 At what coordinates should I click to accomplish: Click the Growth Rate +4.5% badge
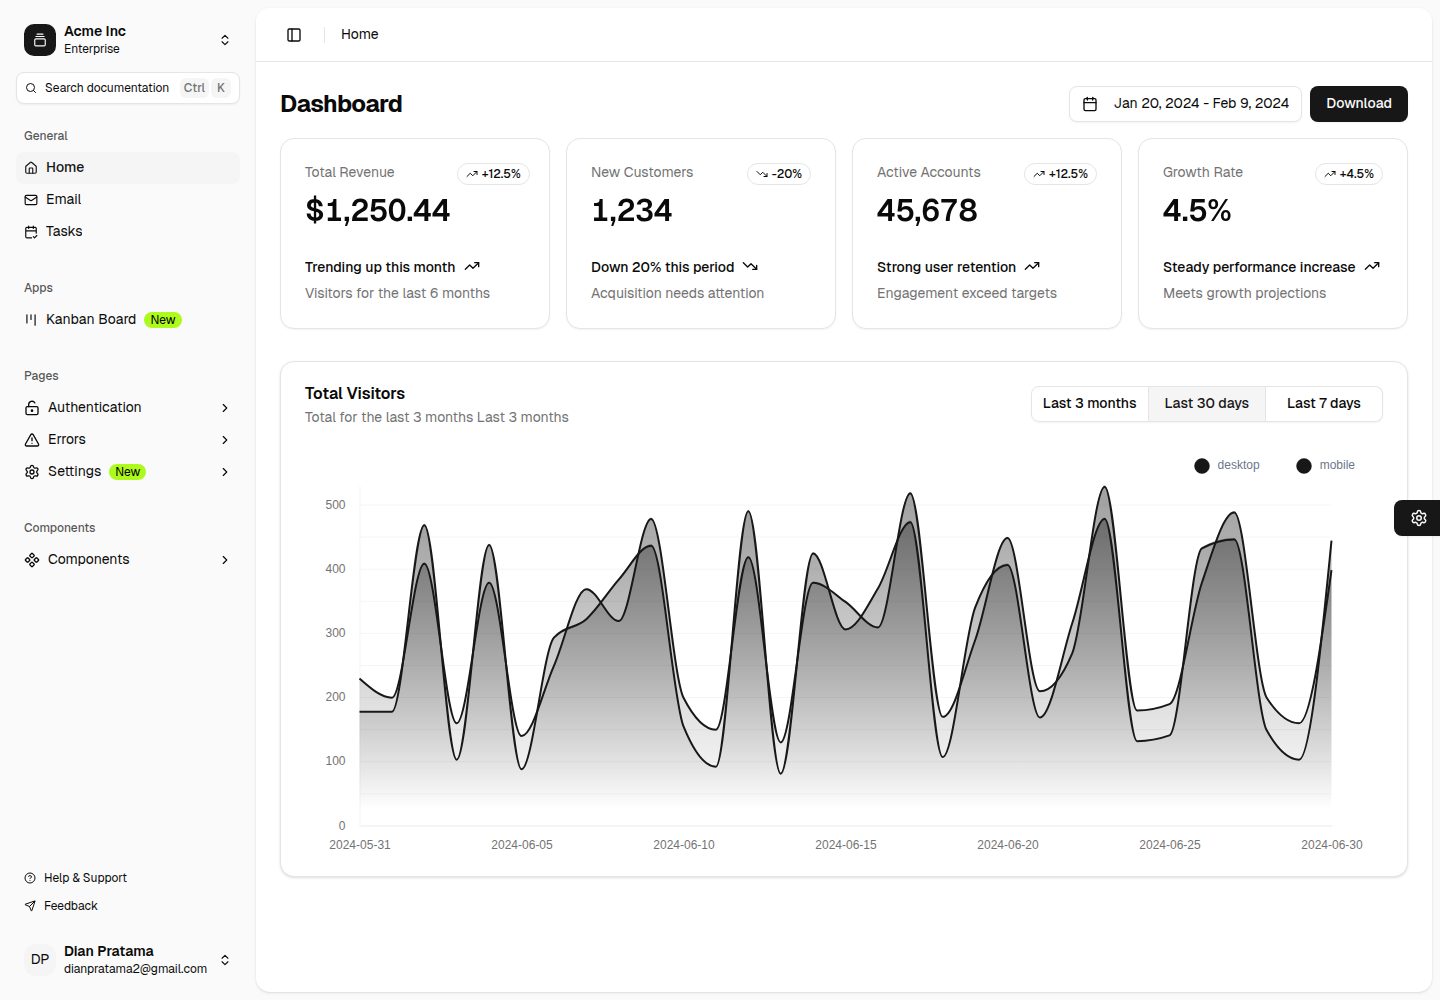click(1349, 174)
